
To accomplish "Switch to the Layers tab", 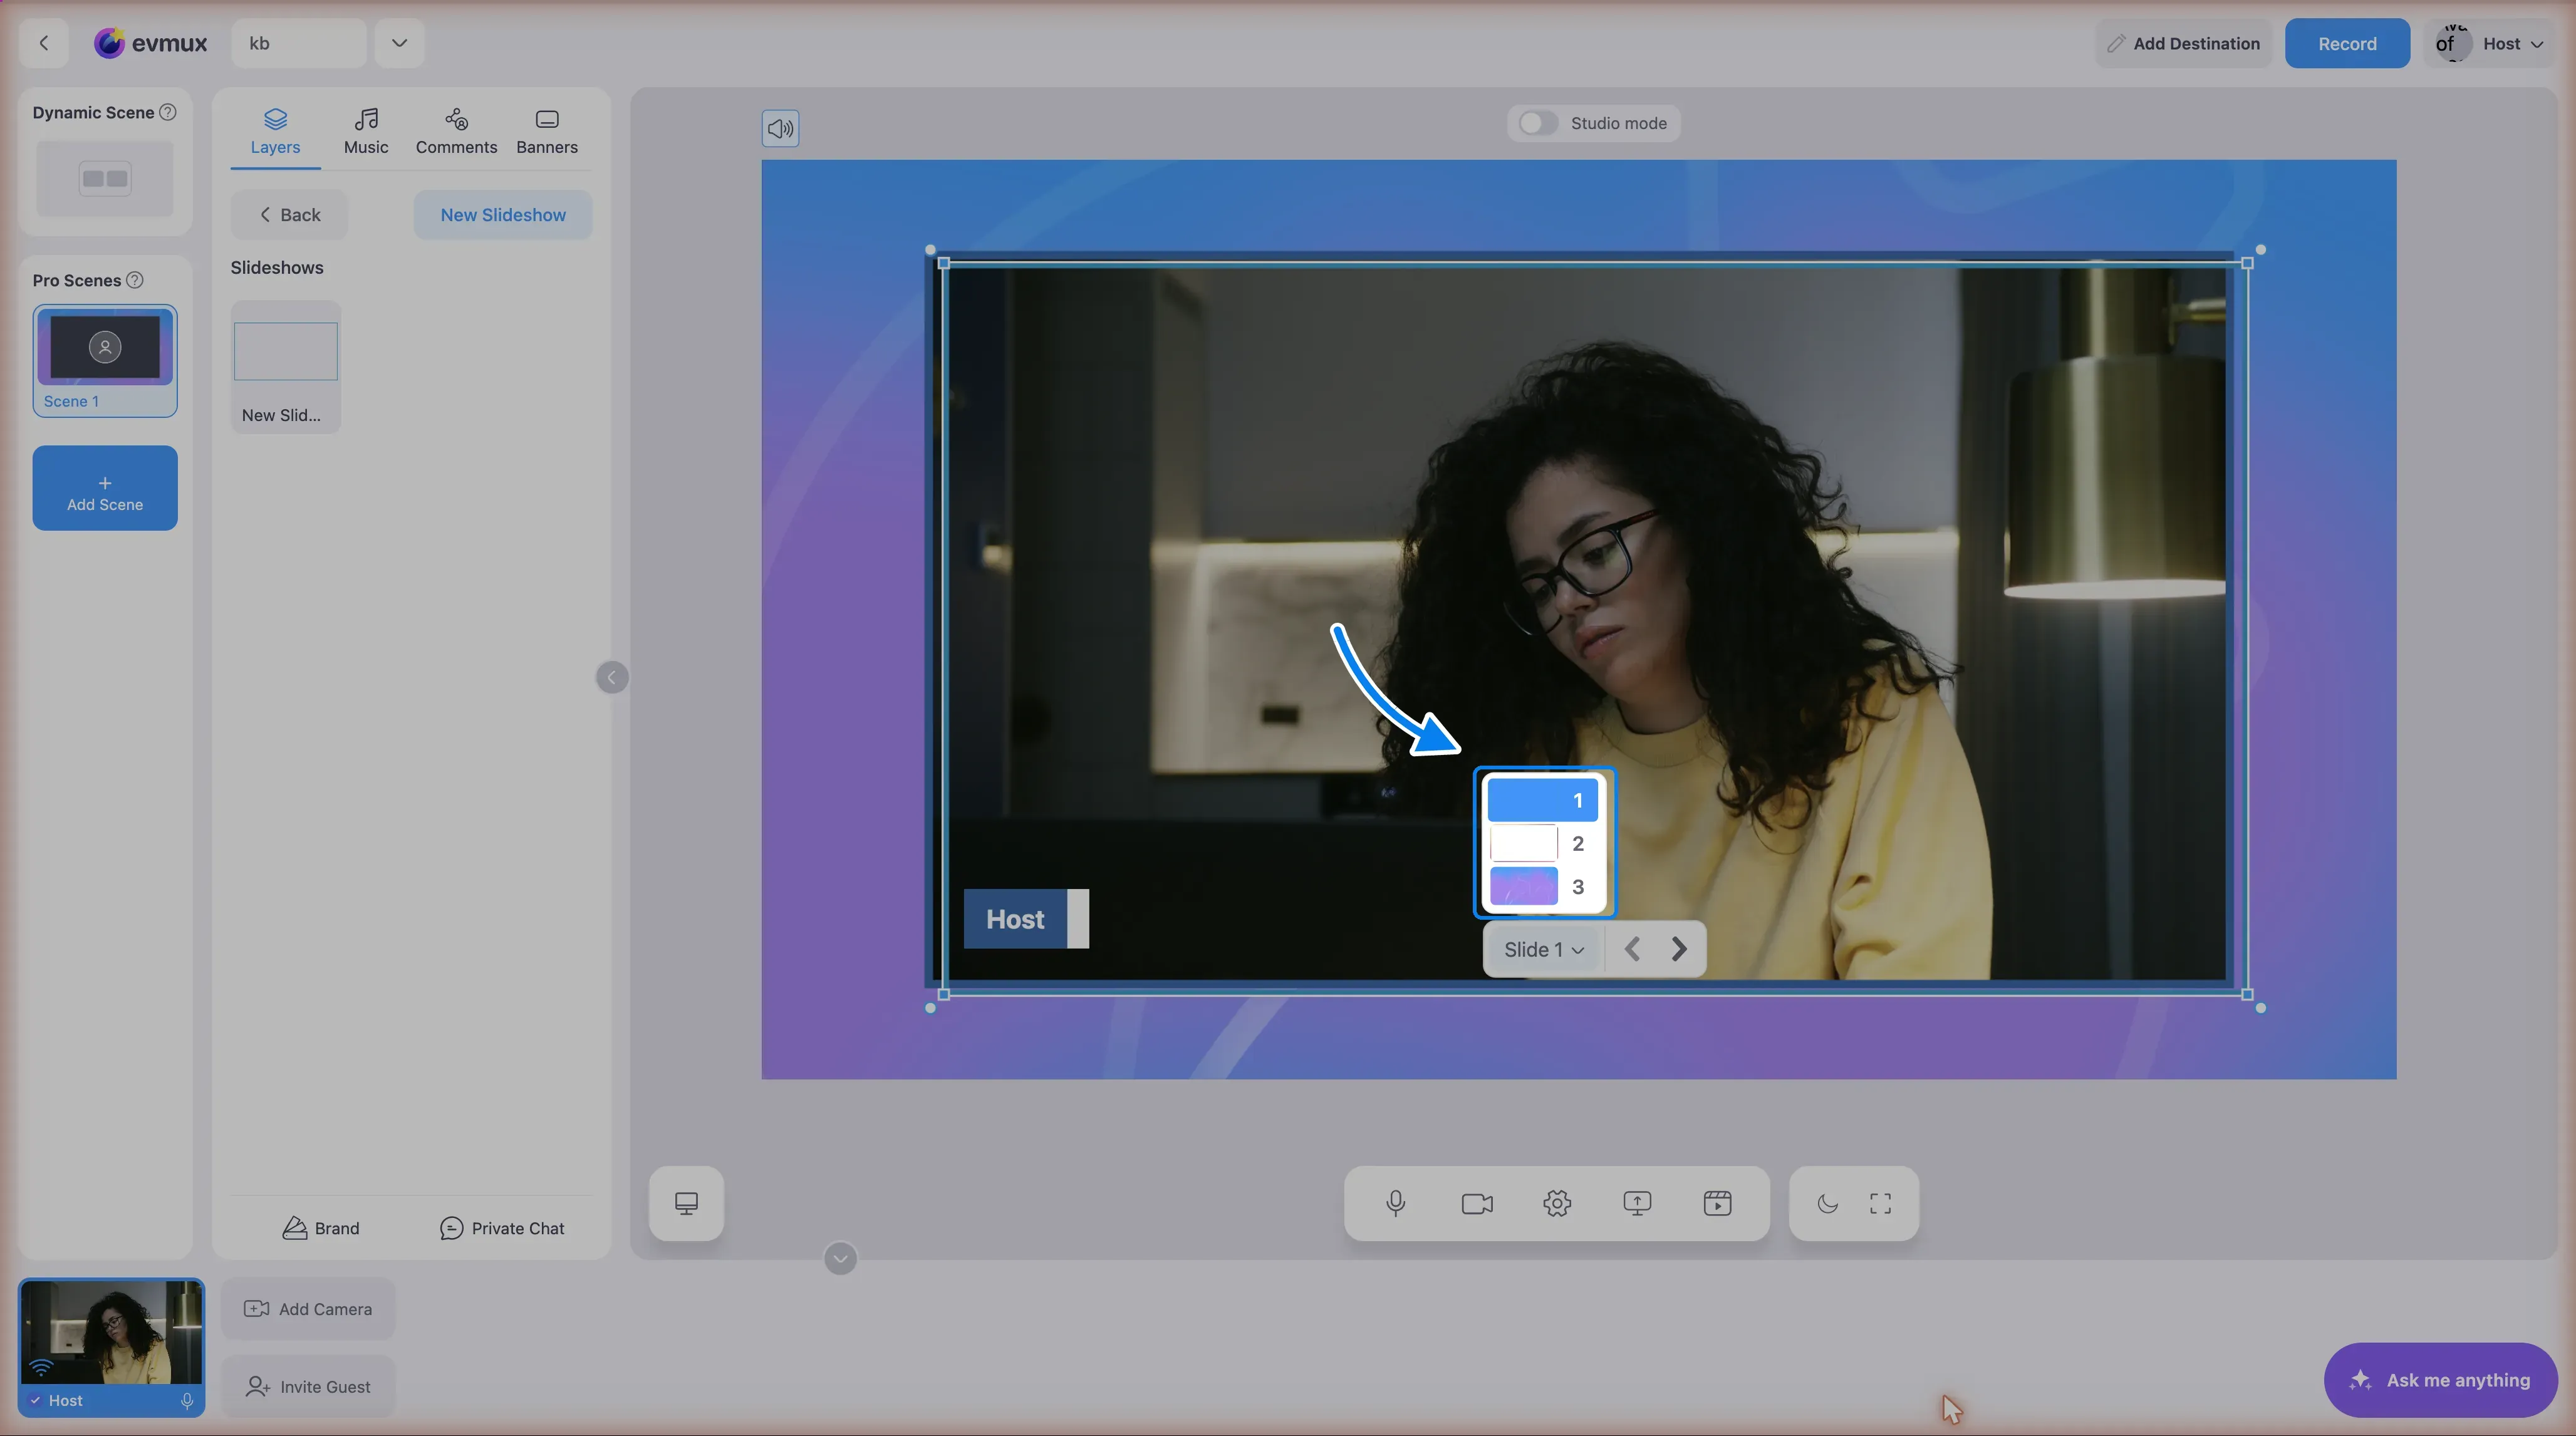I will click(275, 131).
